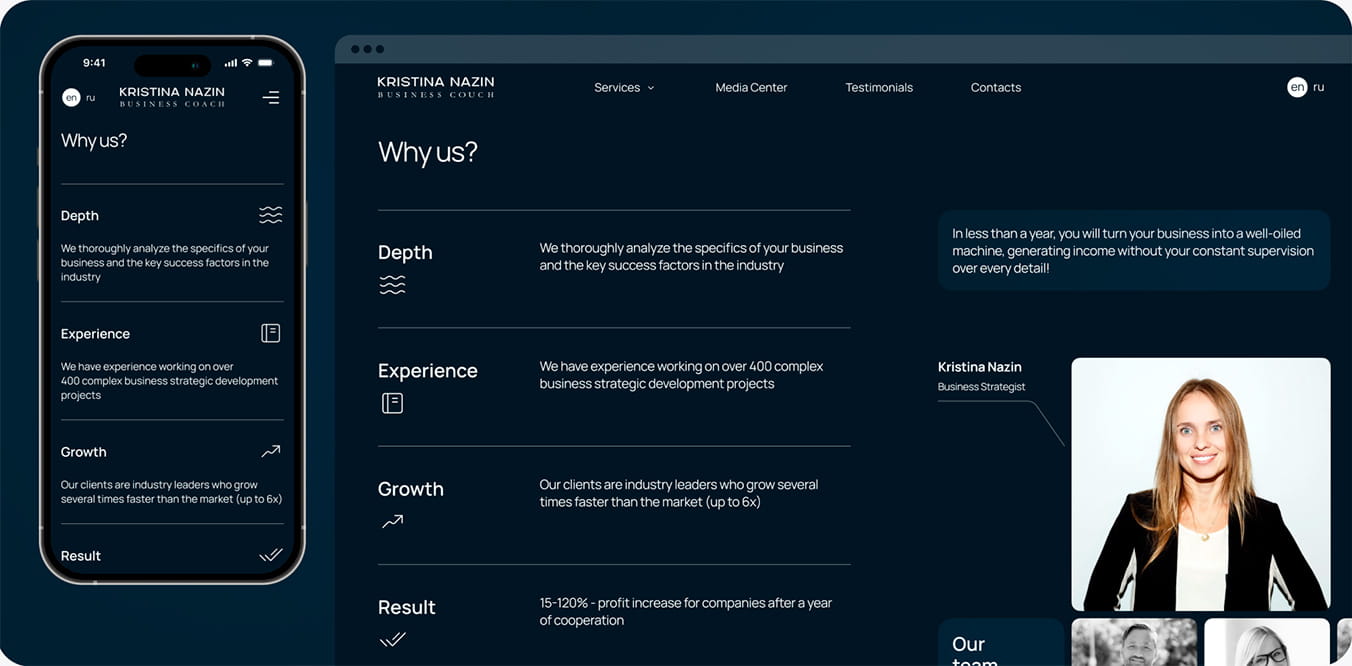Image resolution: width=1352 pixels, height=666 pixels.
Task: Open the Media Center menu item
Action: pos(751,88)
